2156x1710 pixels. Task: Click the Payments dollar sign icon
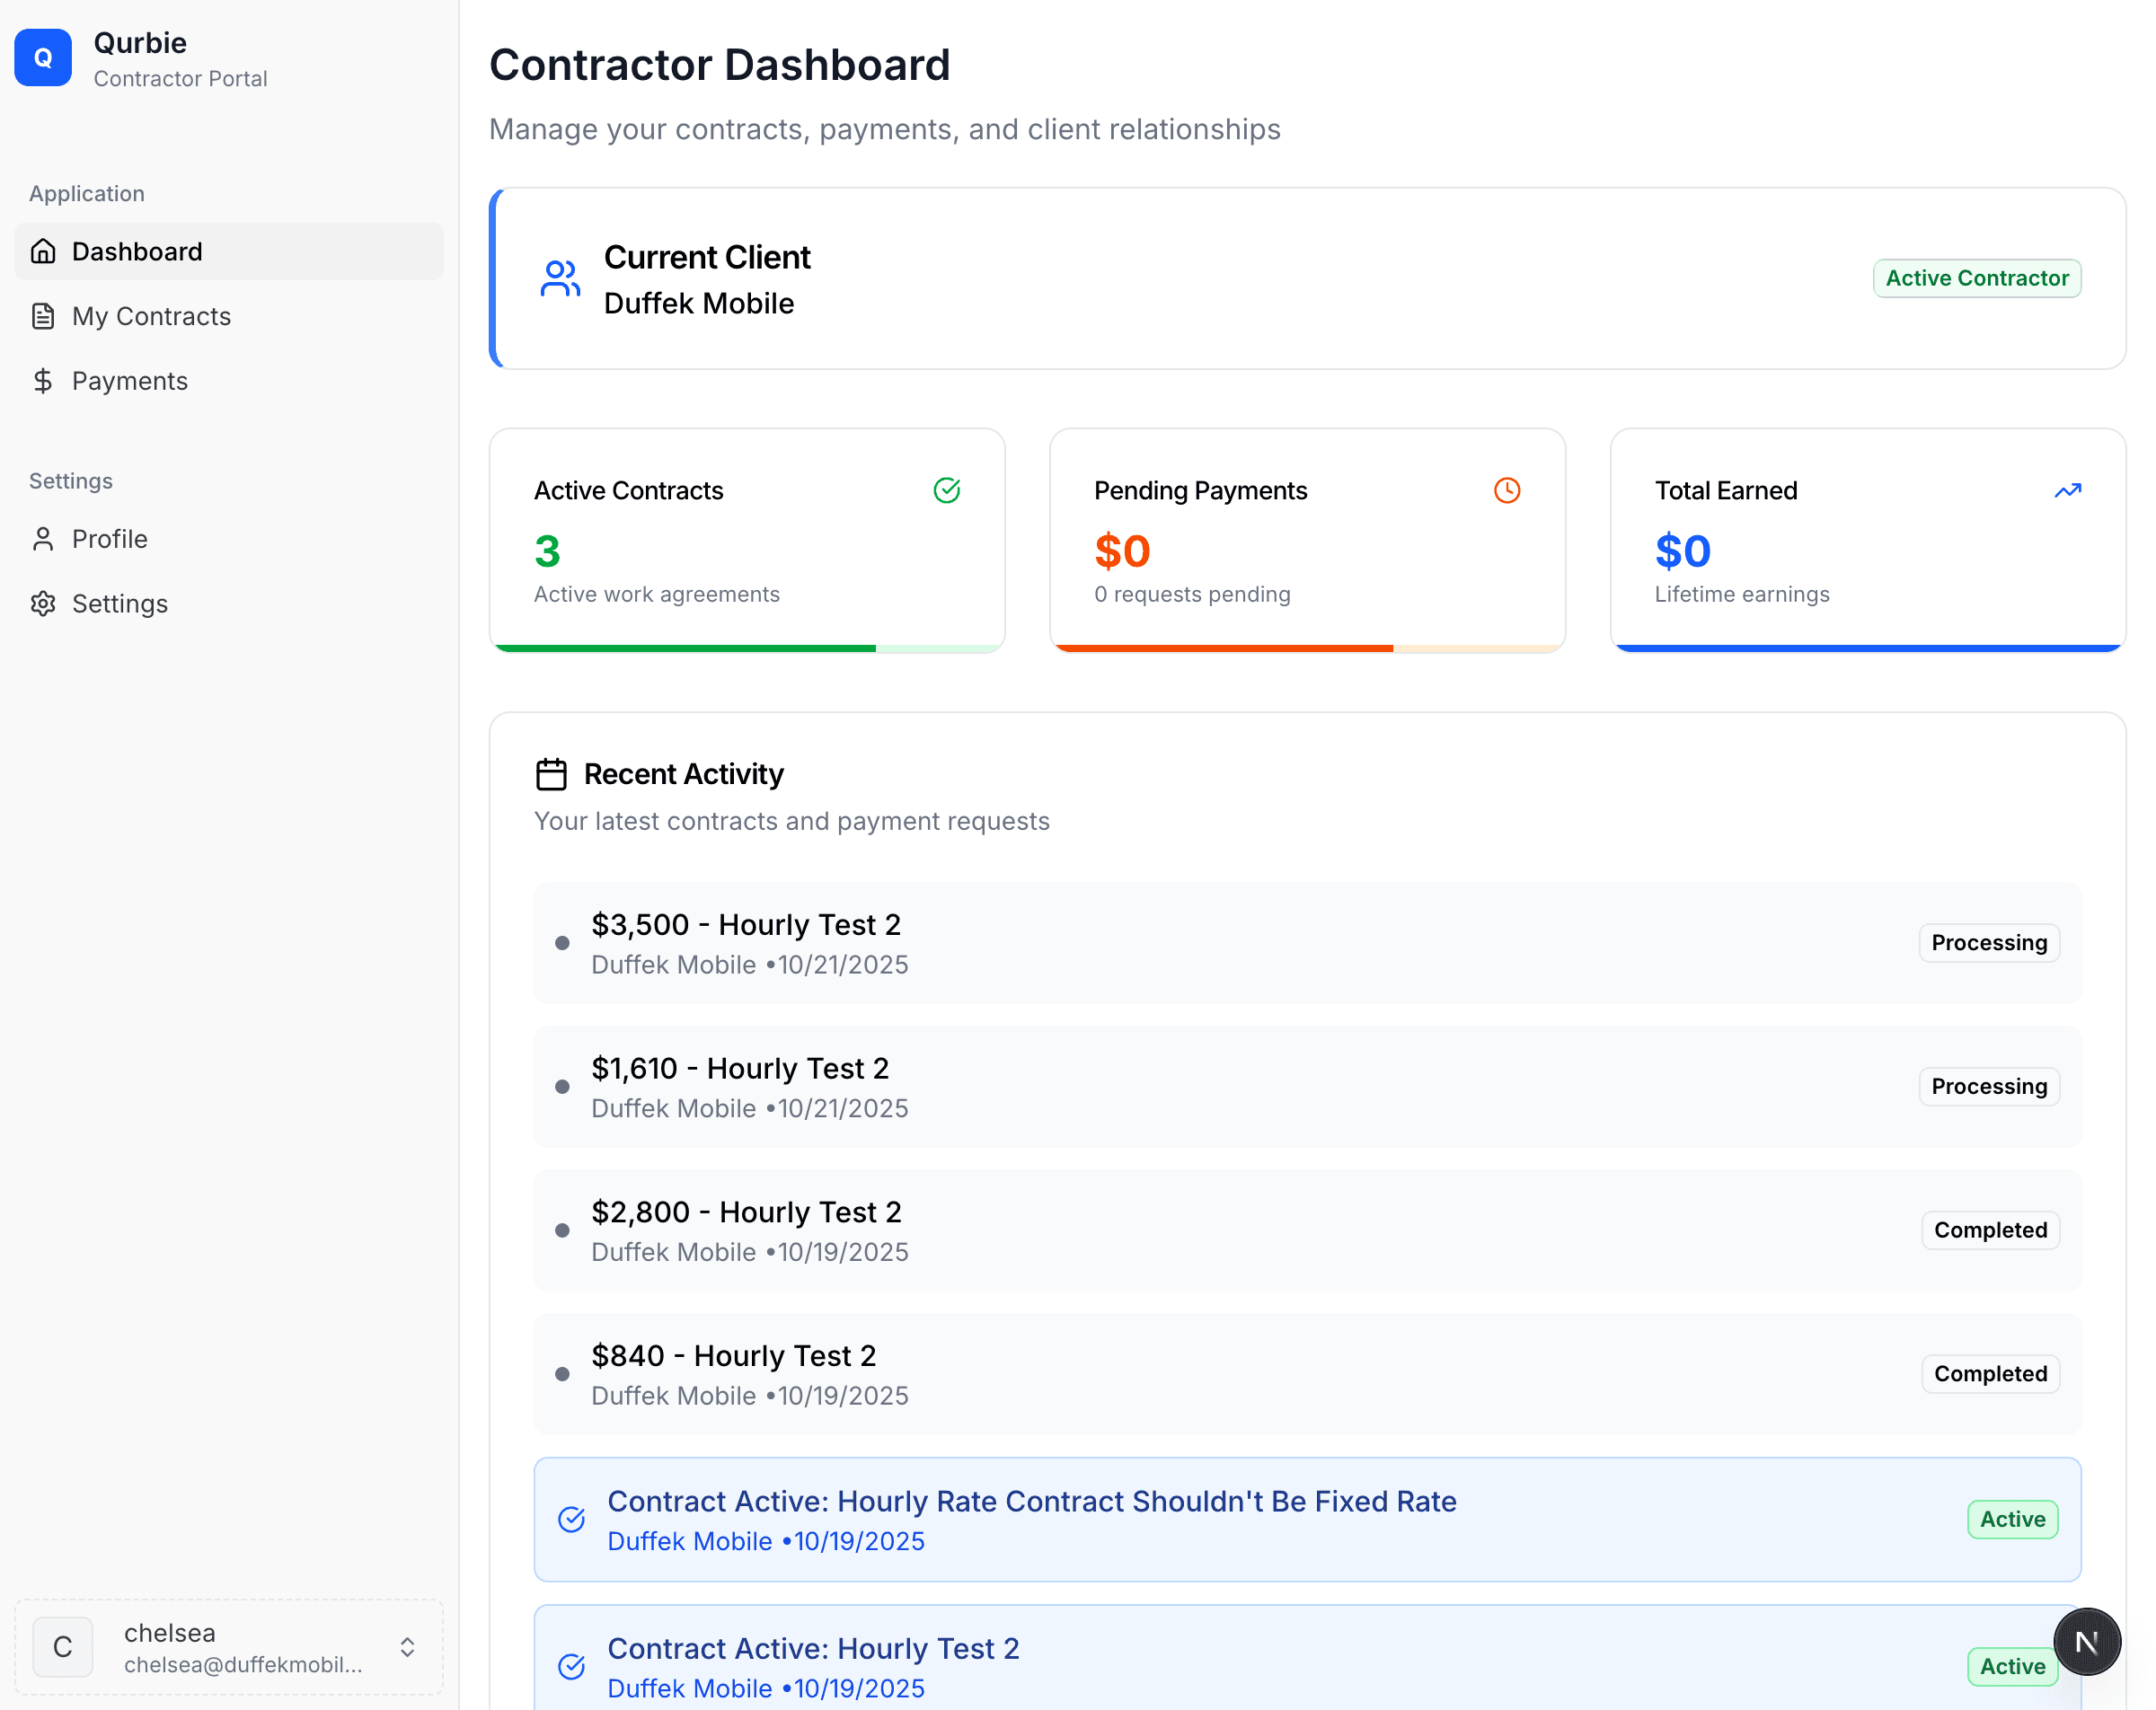43,381
